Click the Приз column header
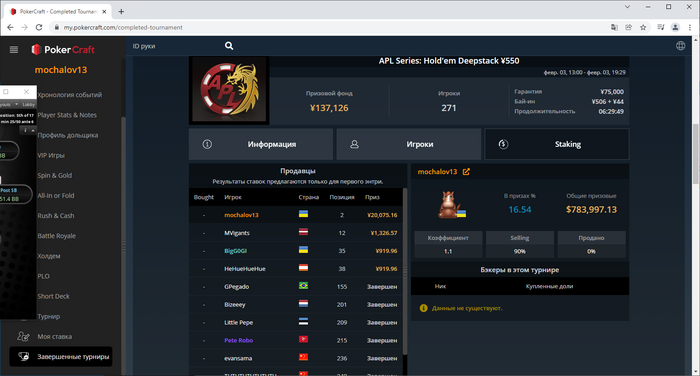 (x=372, y=197)
